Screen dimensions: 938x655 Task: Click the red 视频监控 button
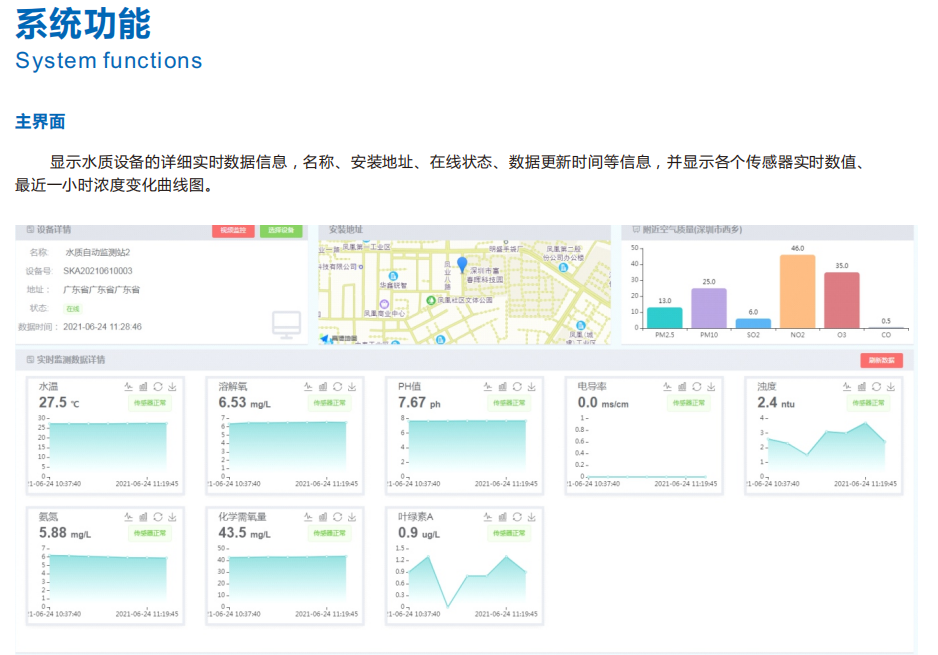point(233,231)
